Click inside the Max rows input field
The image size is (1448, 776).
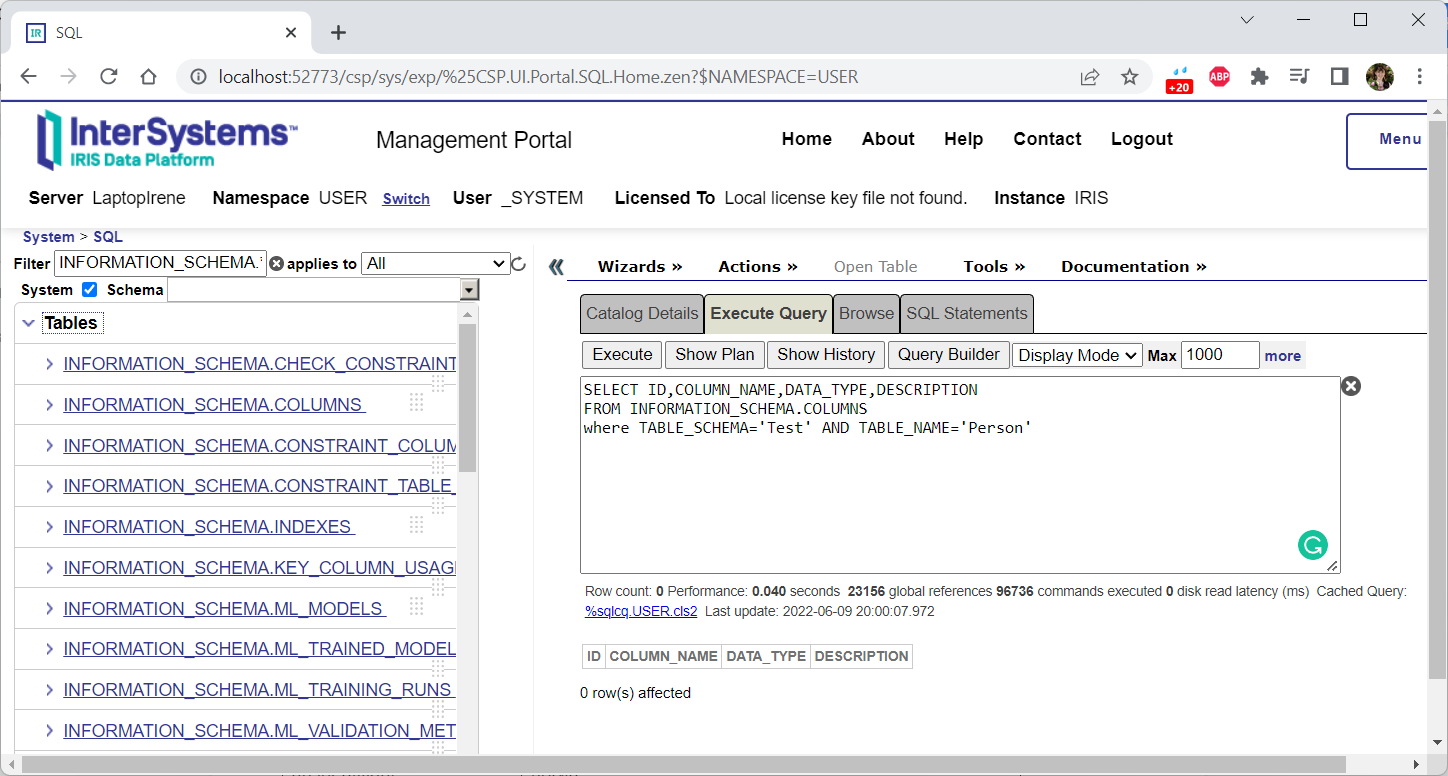(1219, 354)
